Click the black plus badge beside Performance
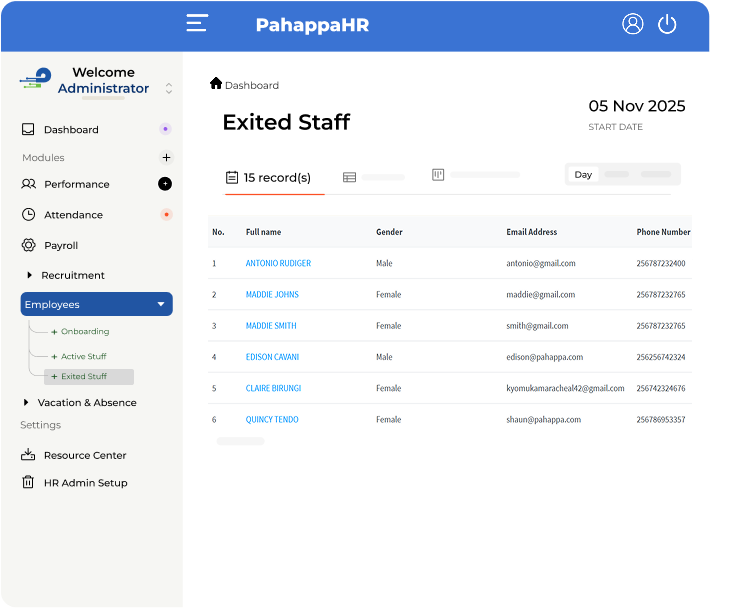The height and width of the screenshot is (608, 748). [x=165, y=184]
